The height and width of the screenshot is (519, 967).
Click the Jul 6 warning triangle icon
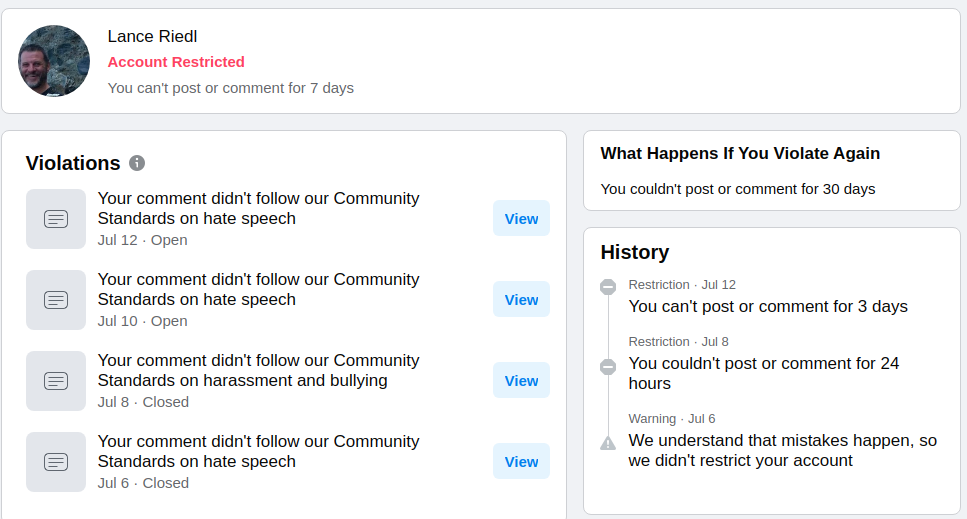[608, 442]
